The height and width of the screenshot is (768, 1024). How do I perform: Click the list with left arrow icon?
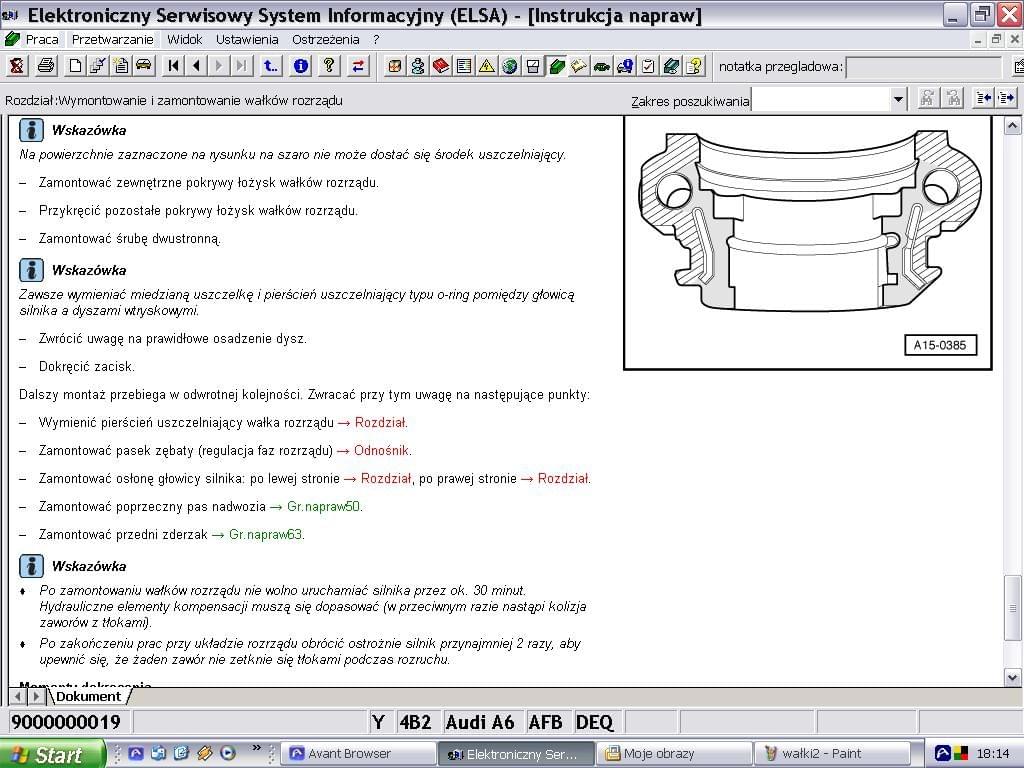point(983,99)
